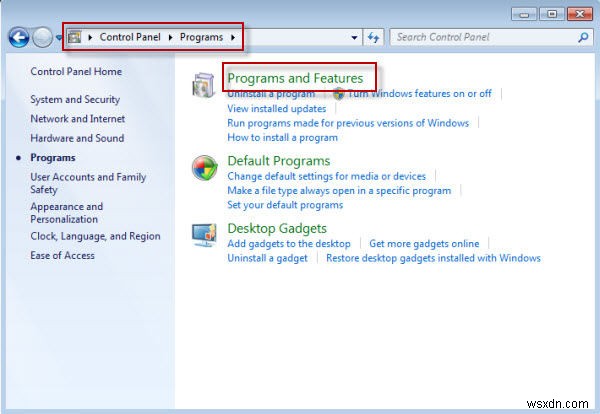
Task: Select Programs in the address breadcrumb
Action: tap(201, 37)
